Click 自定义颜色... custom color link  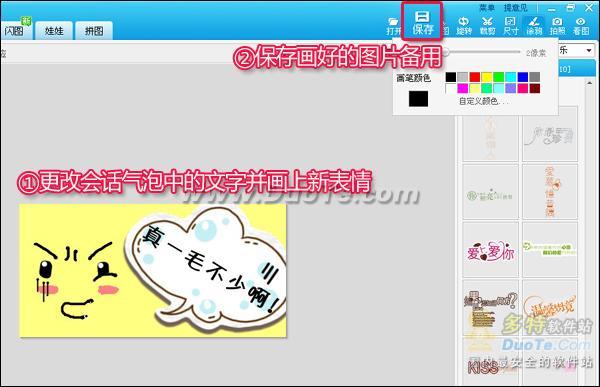(x=484, y=101)
